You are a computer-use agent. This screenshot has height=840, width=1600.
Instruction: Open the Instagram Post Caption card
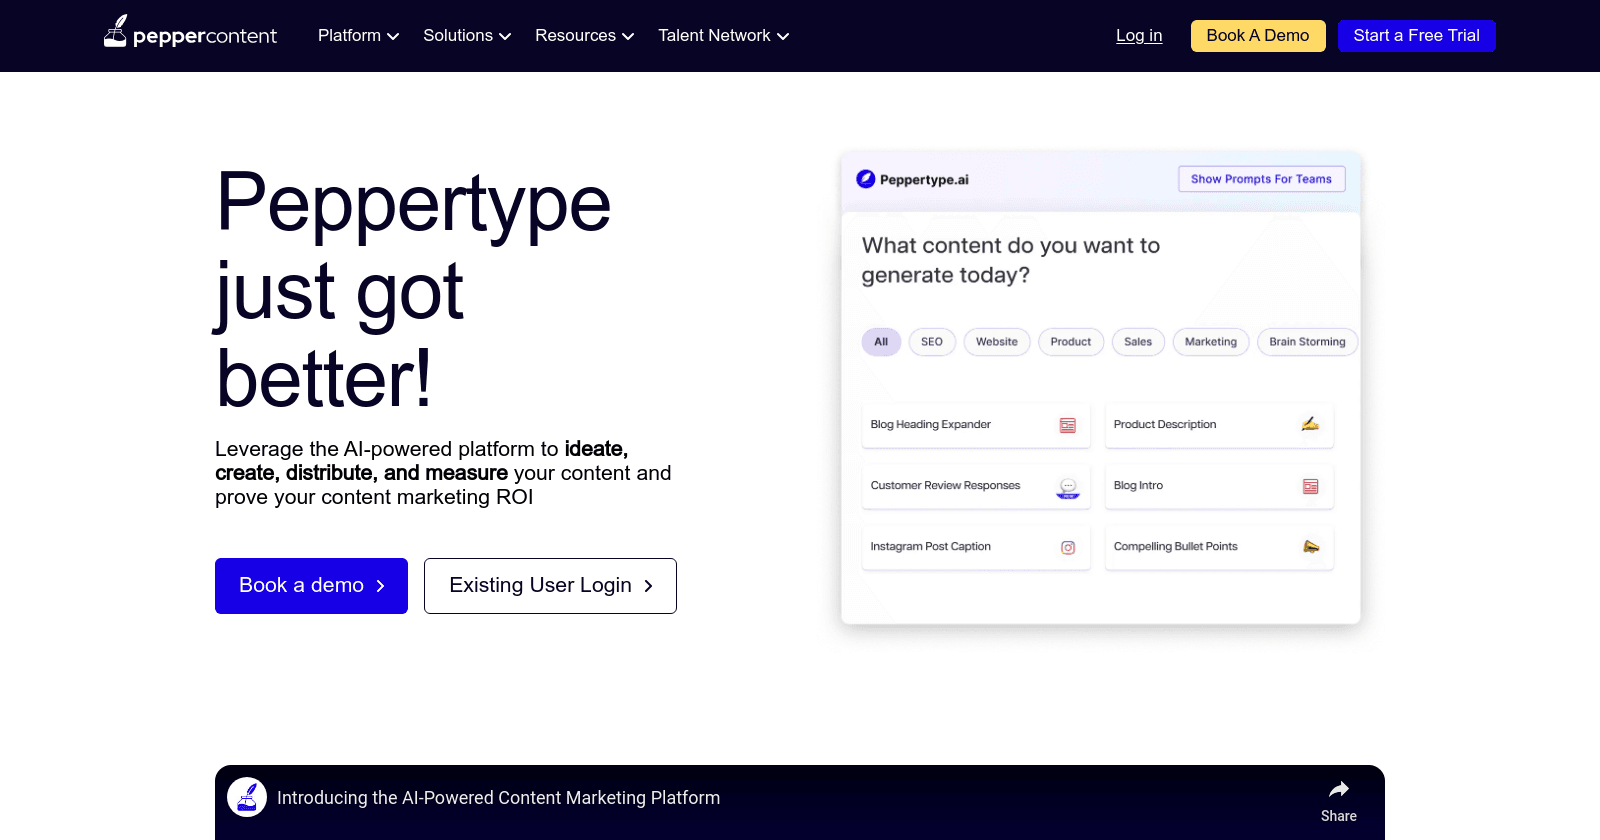click(x=976, y=547)
